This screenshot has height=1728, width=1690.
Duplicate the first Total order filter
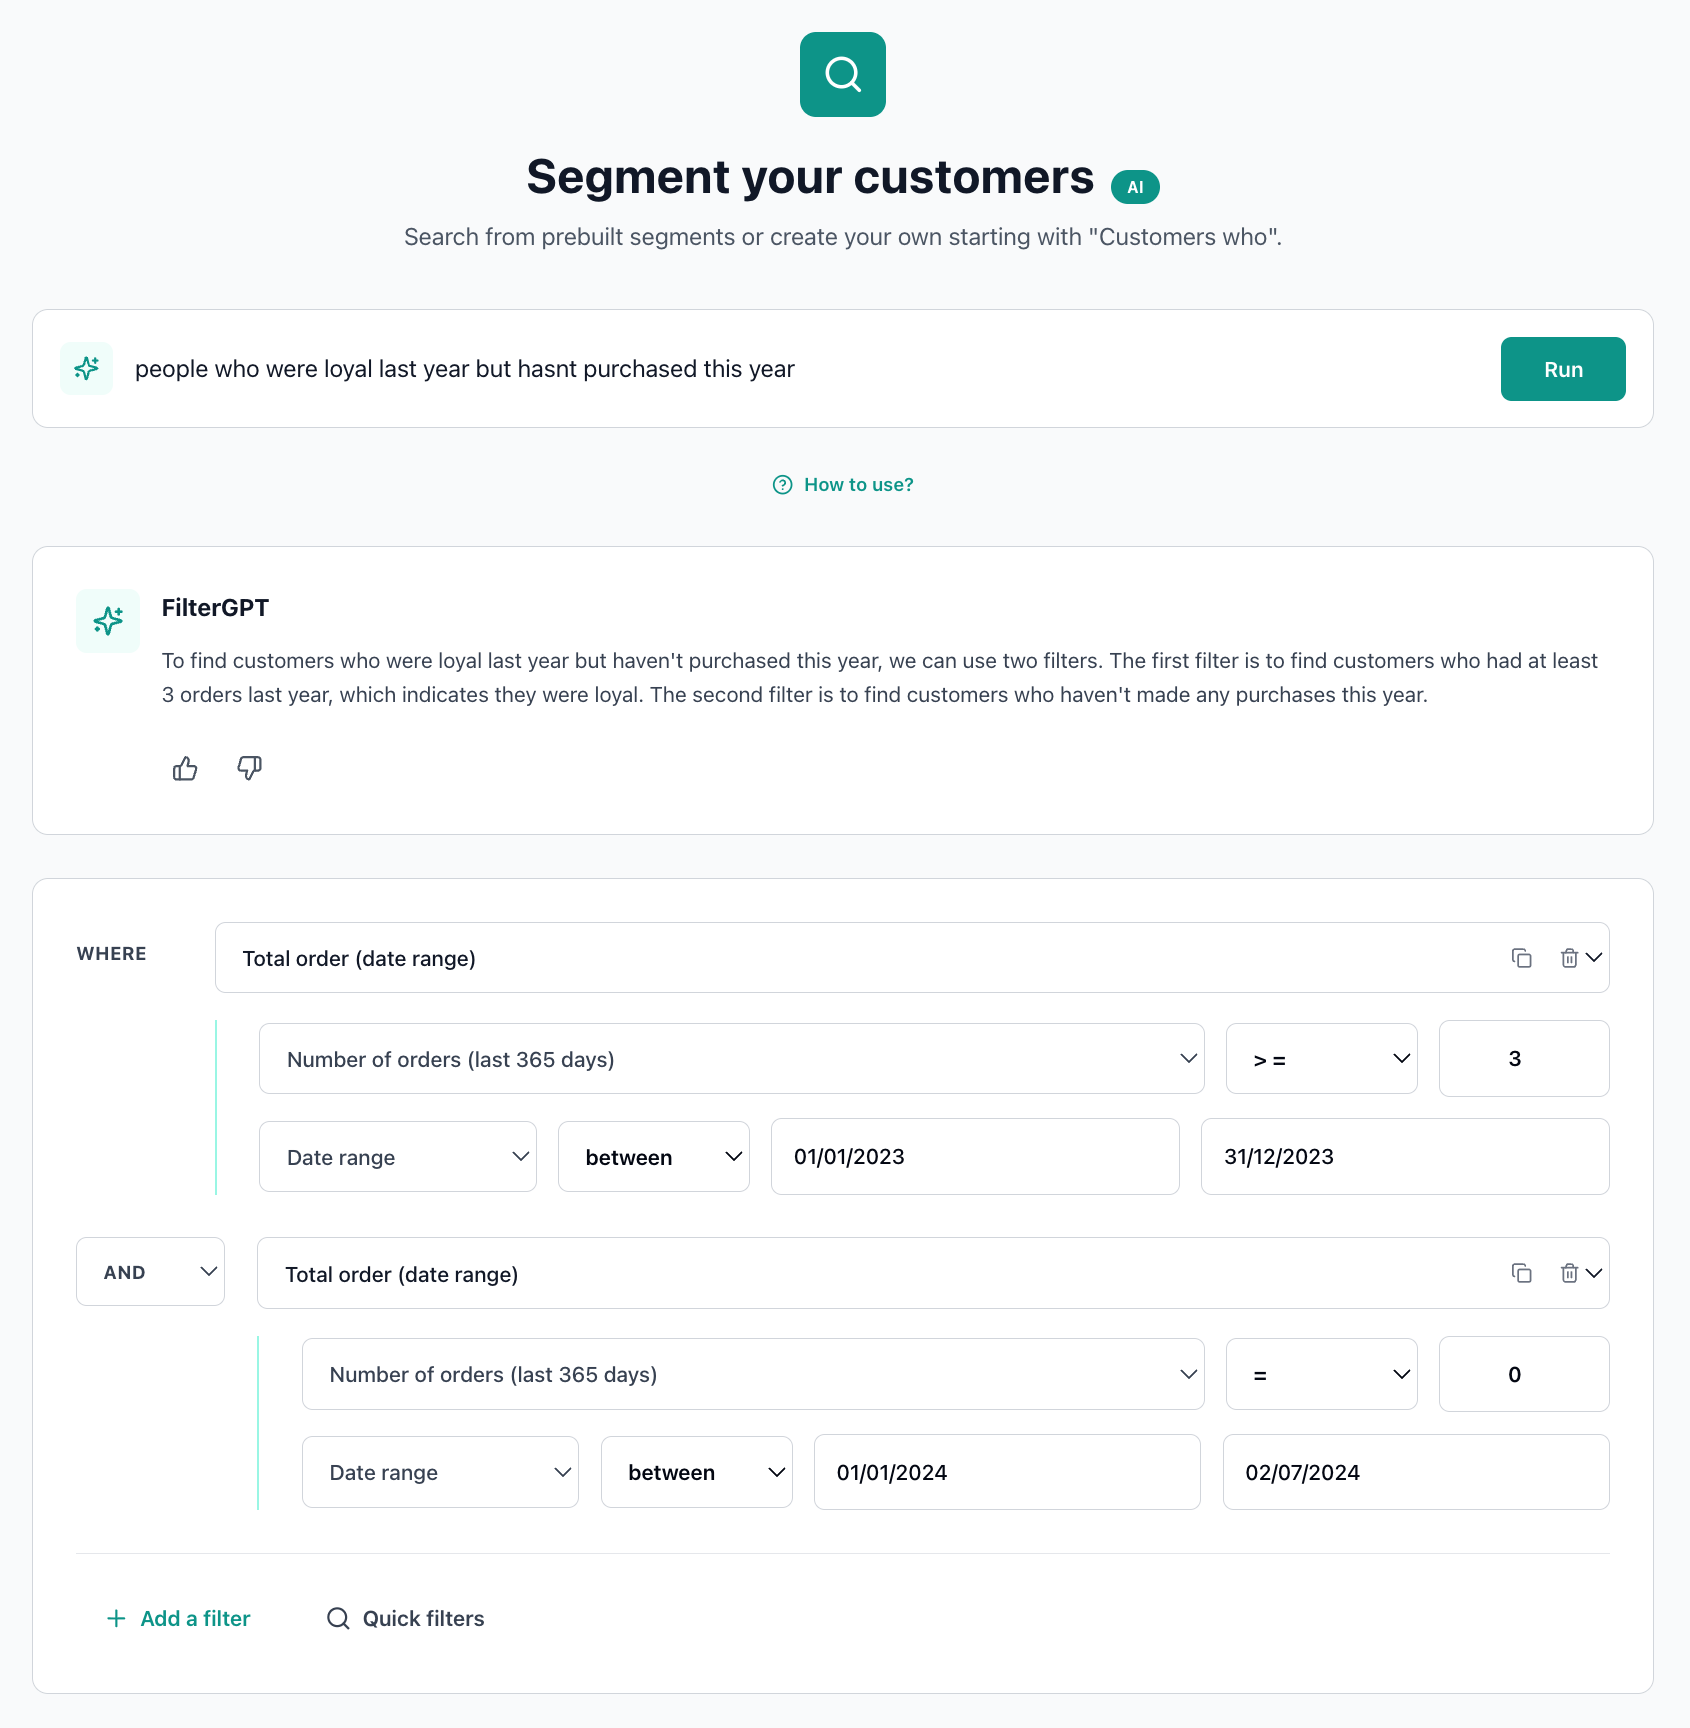click(1521, 957)
